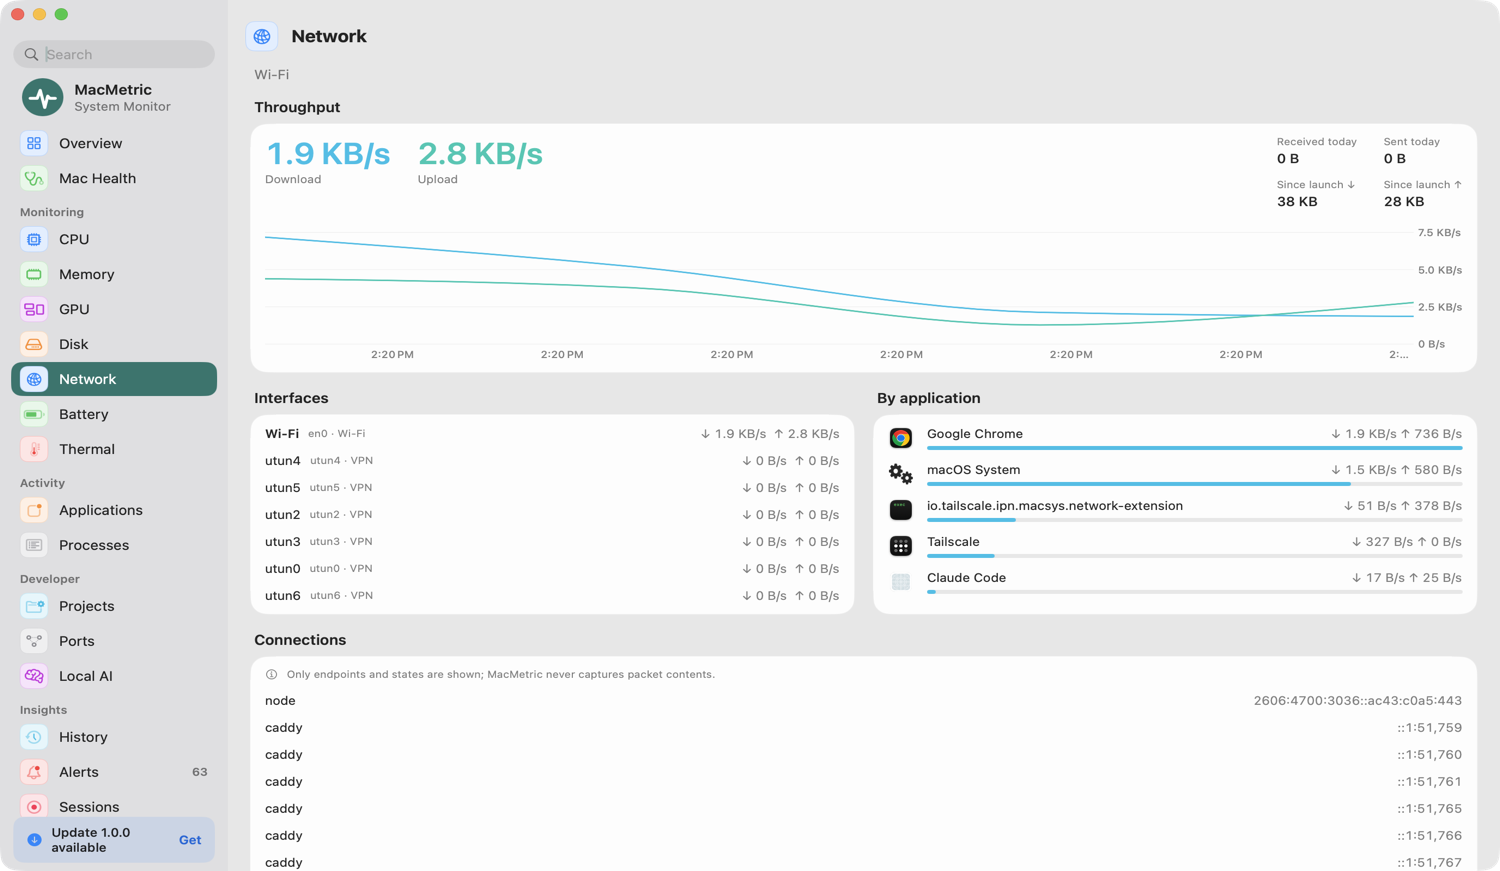
Task: Click the Projects folder icon
Action: (x=34, y=606)
